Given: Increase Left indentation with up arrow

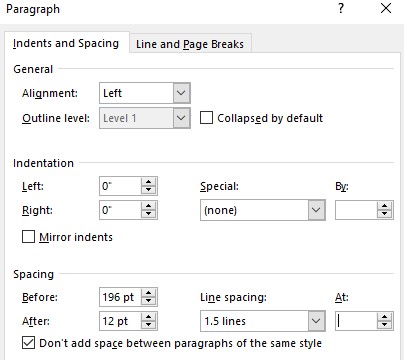Looking at the screenshot, I should 149,182.
